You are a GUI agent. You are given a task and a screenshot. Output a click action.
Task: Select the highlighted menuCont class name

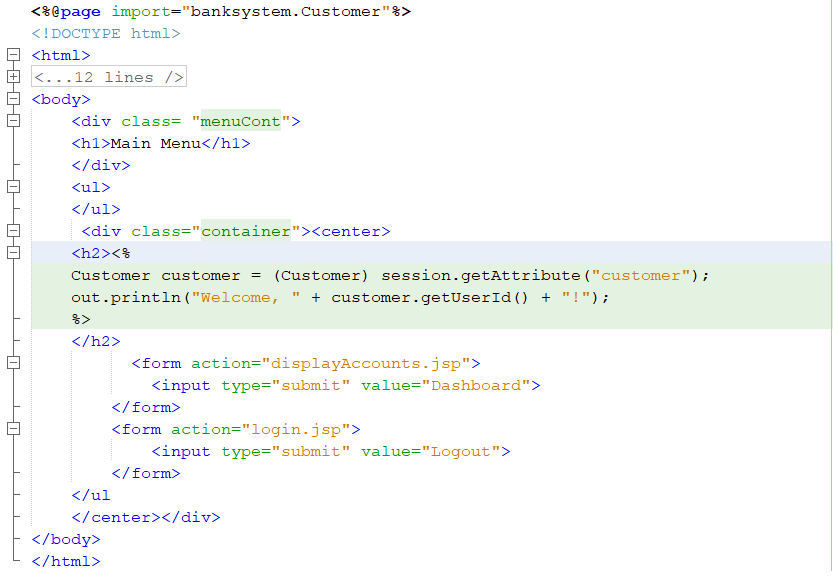[x=240, y=121]
